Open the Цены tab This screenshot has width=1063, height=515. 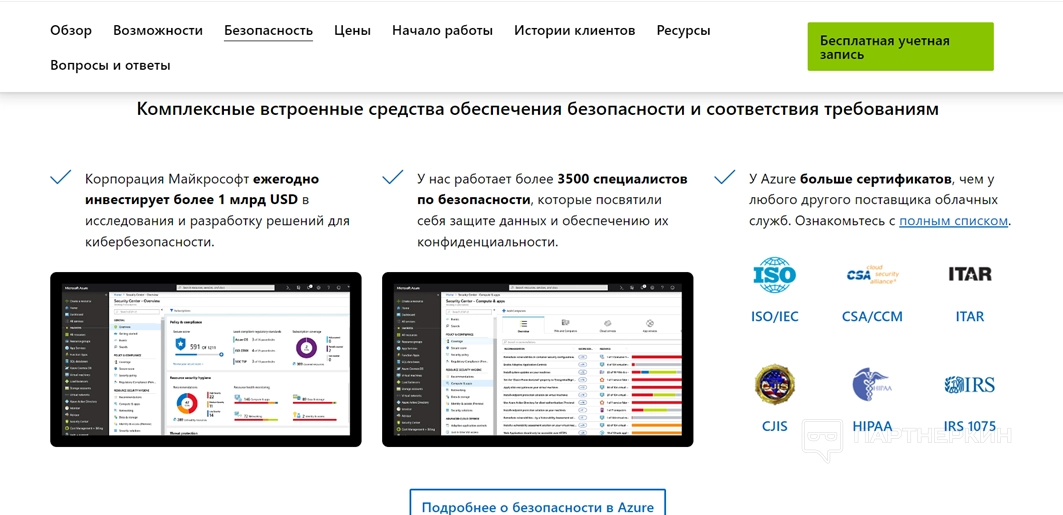click(353, 30)
